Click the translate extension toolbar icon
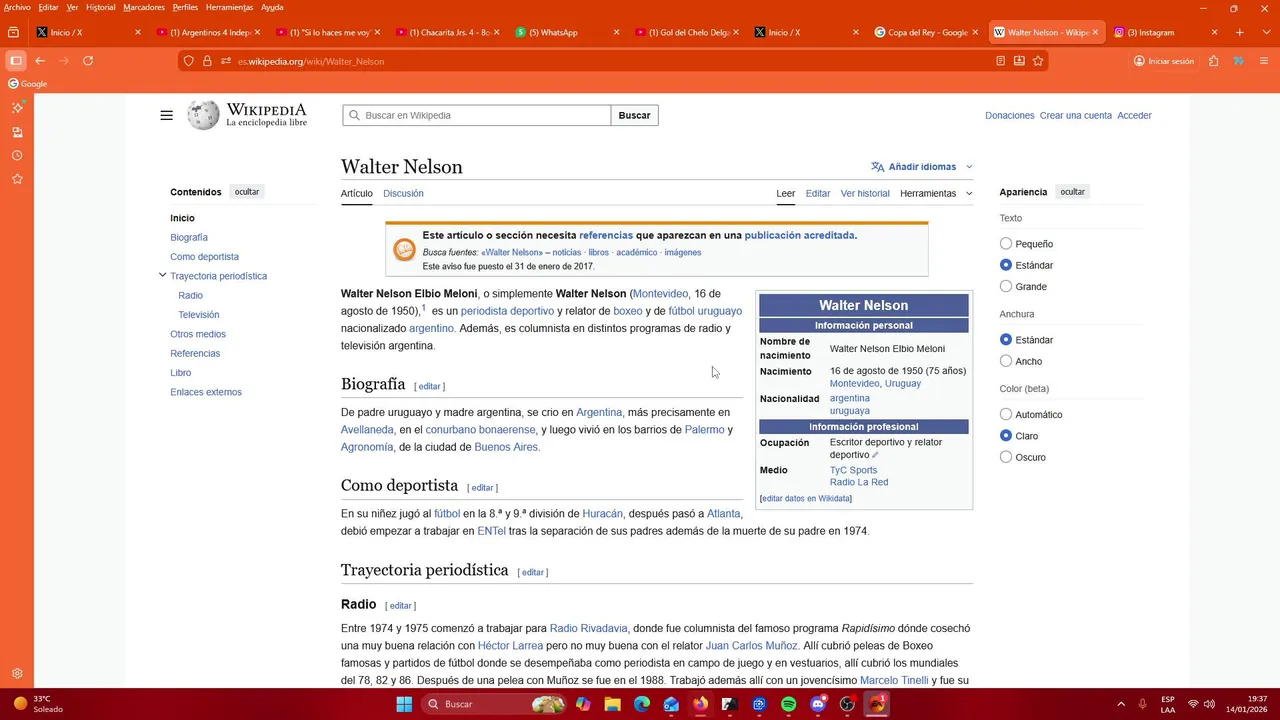The height and width of the screenshot is (720, 1280). pos(1238,61)
